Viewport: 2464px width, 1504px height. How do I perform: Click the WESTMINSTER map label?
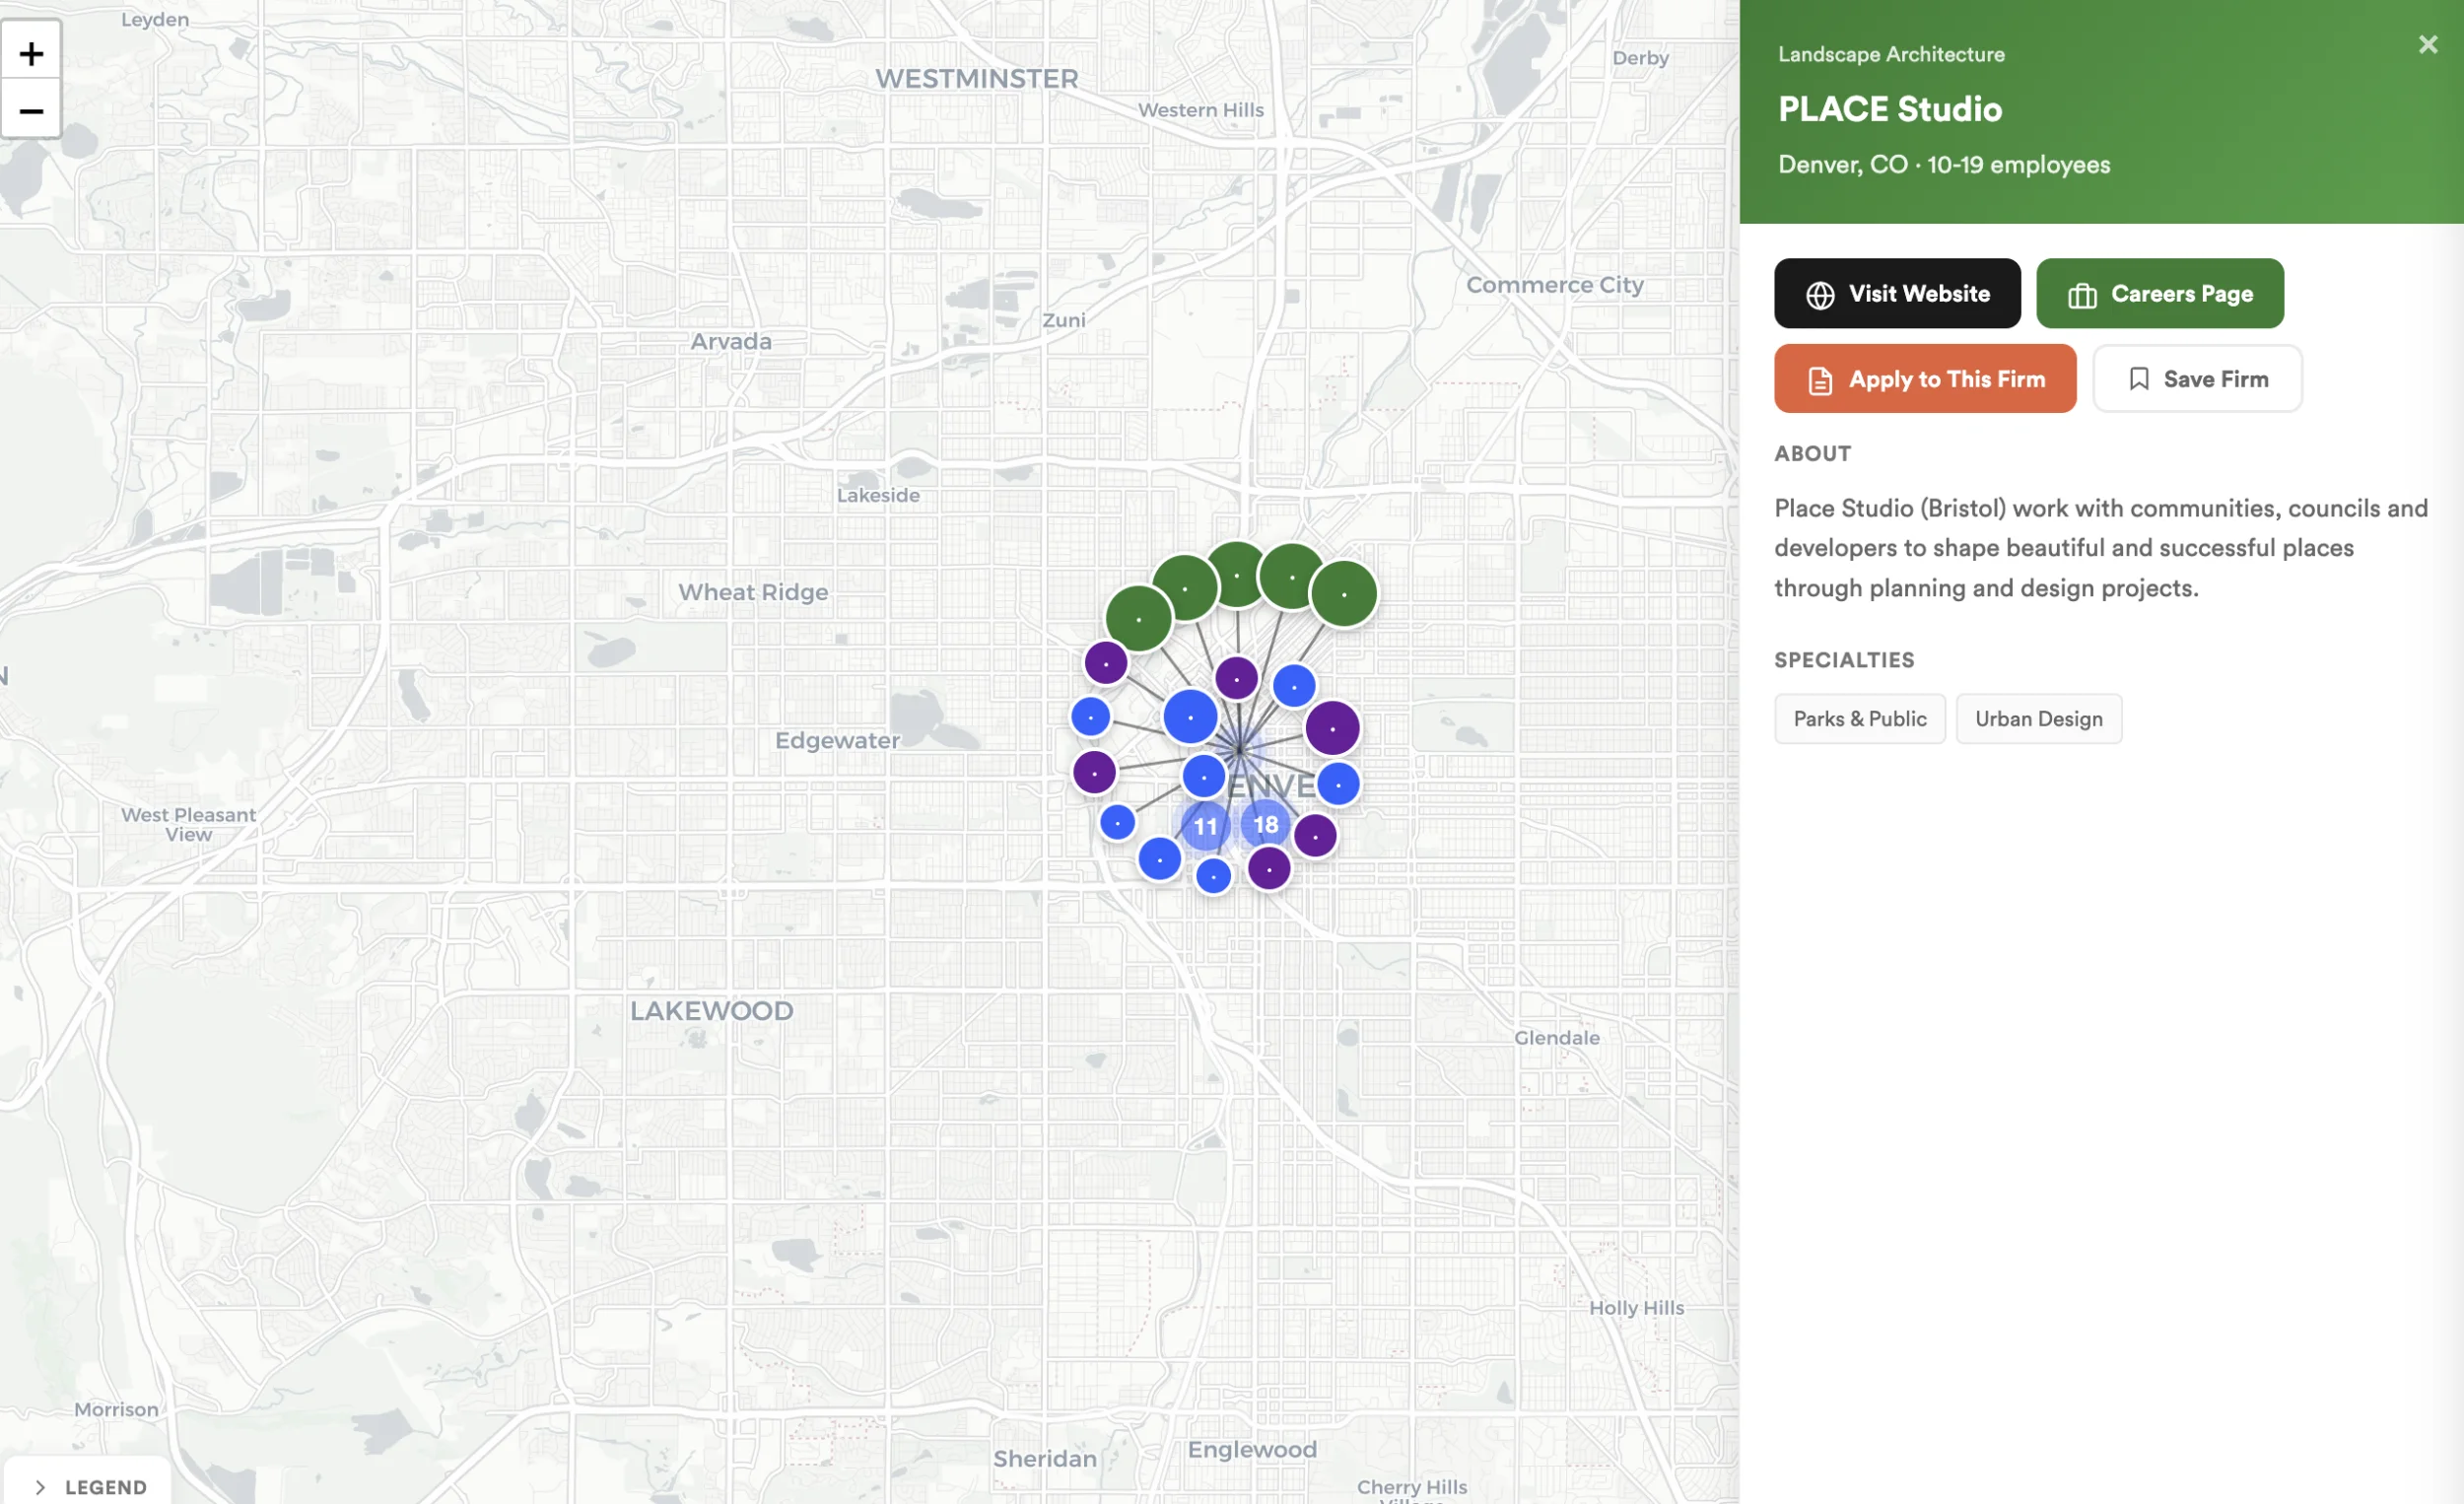[977, 78]
